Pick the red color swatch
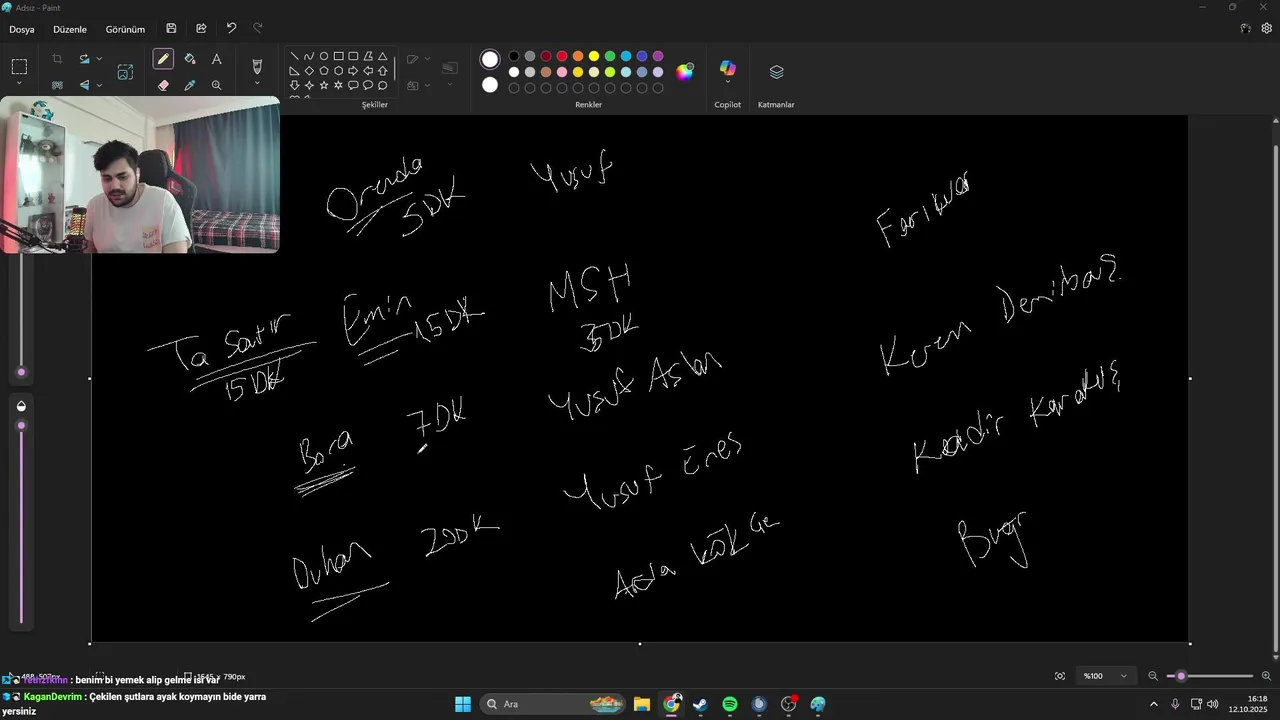The height and width of the screenshot is (720, 1280). (562, 56)
